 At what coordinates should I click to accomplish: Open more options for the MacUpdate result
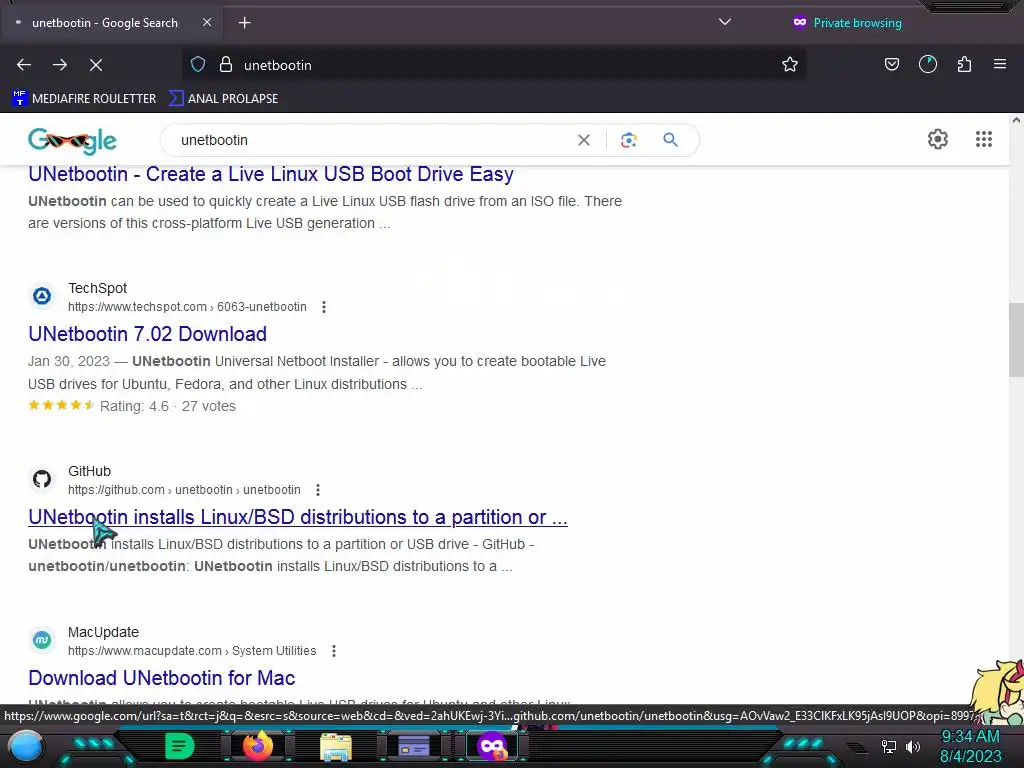tap(334, 651)
